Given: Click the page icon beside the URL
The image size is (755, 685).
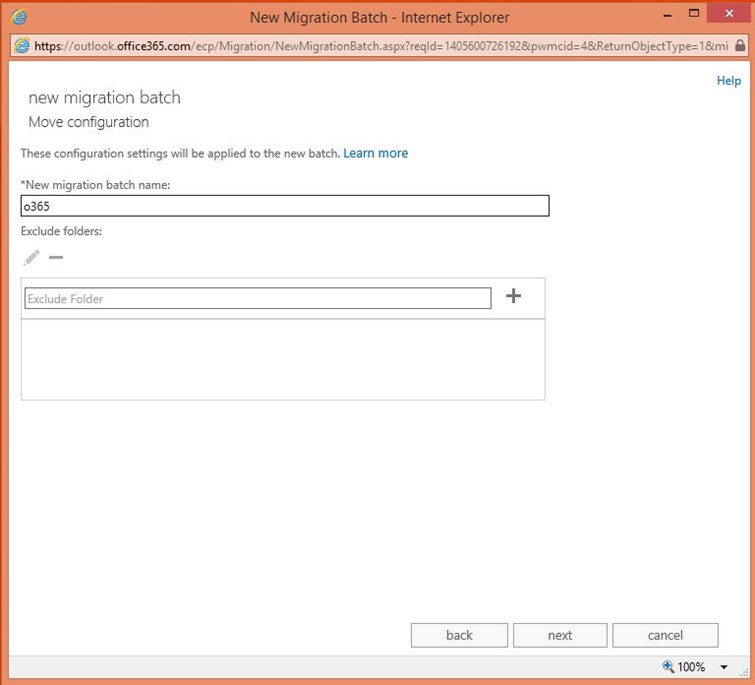Looking at the screenshot, I should pyautogui.click(x=22, y=46).
